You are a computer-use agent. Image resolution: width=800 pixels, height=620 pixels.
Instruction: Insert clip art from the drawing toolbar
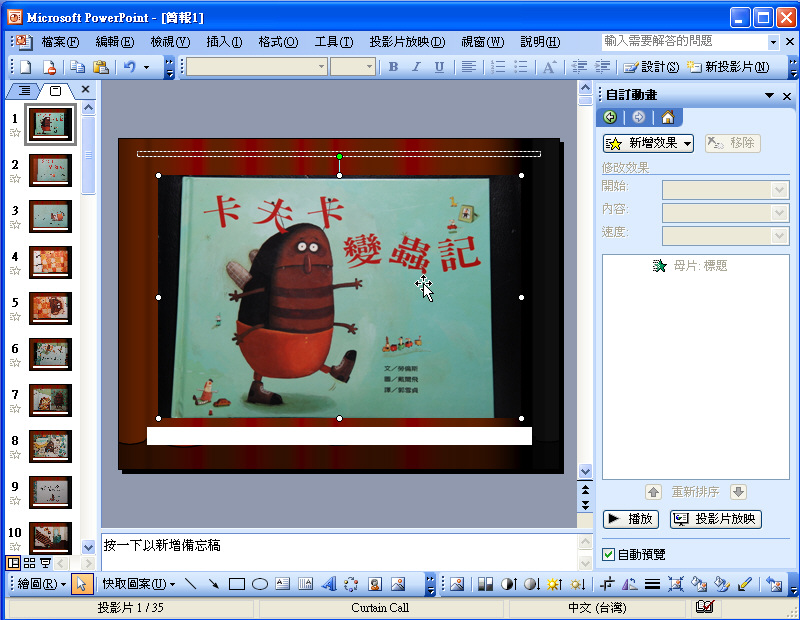click(375, 583)
